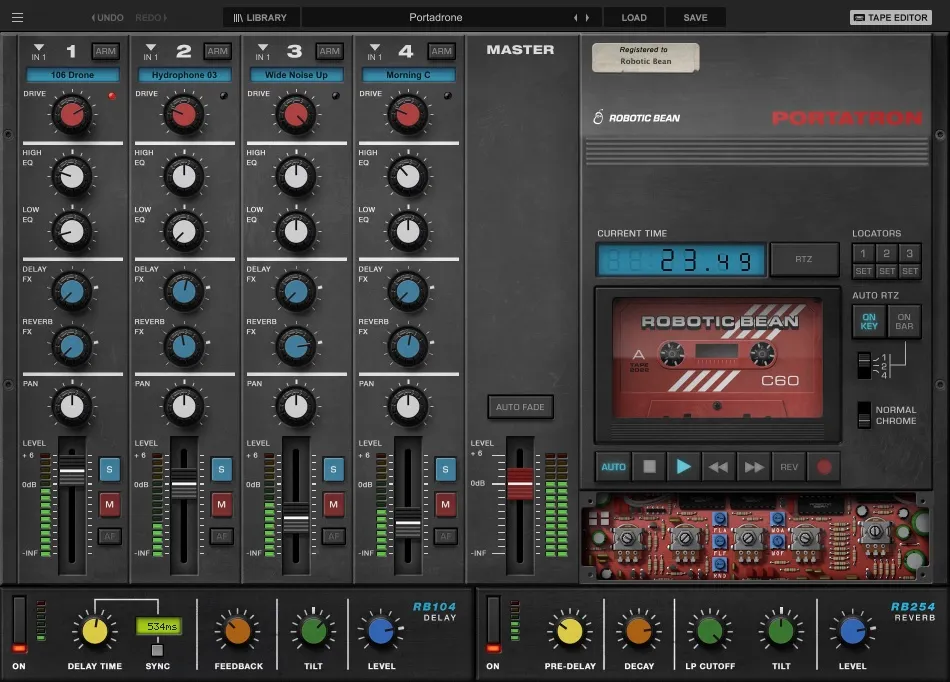
Task: Click channel 4 Delay FX knob
Action: pyautogui.click(x=408, y=291)
